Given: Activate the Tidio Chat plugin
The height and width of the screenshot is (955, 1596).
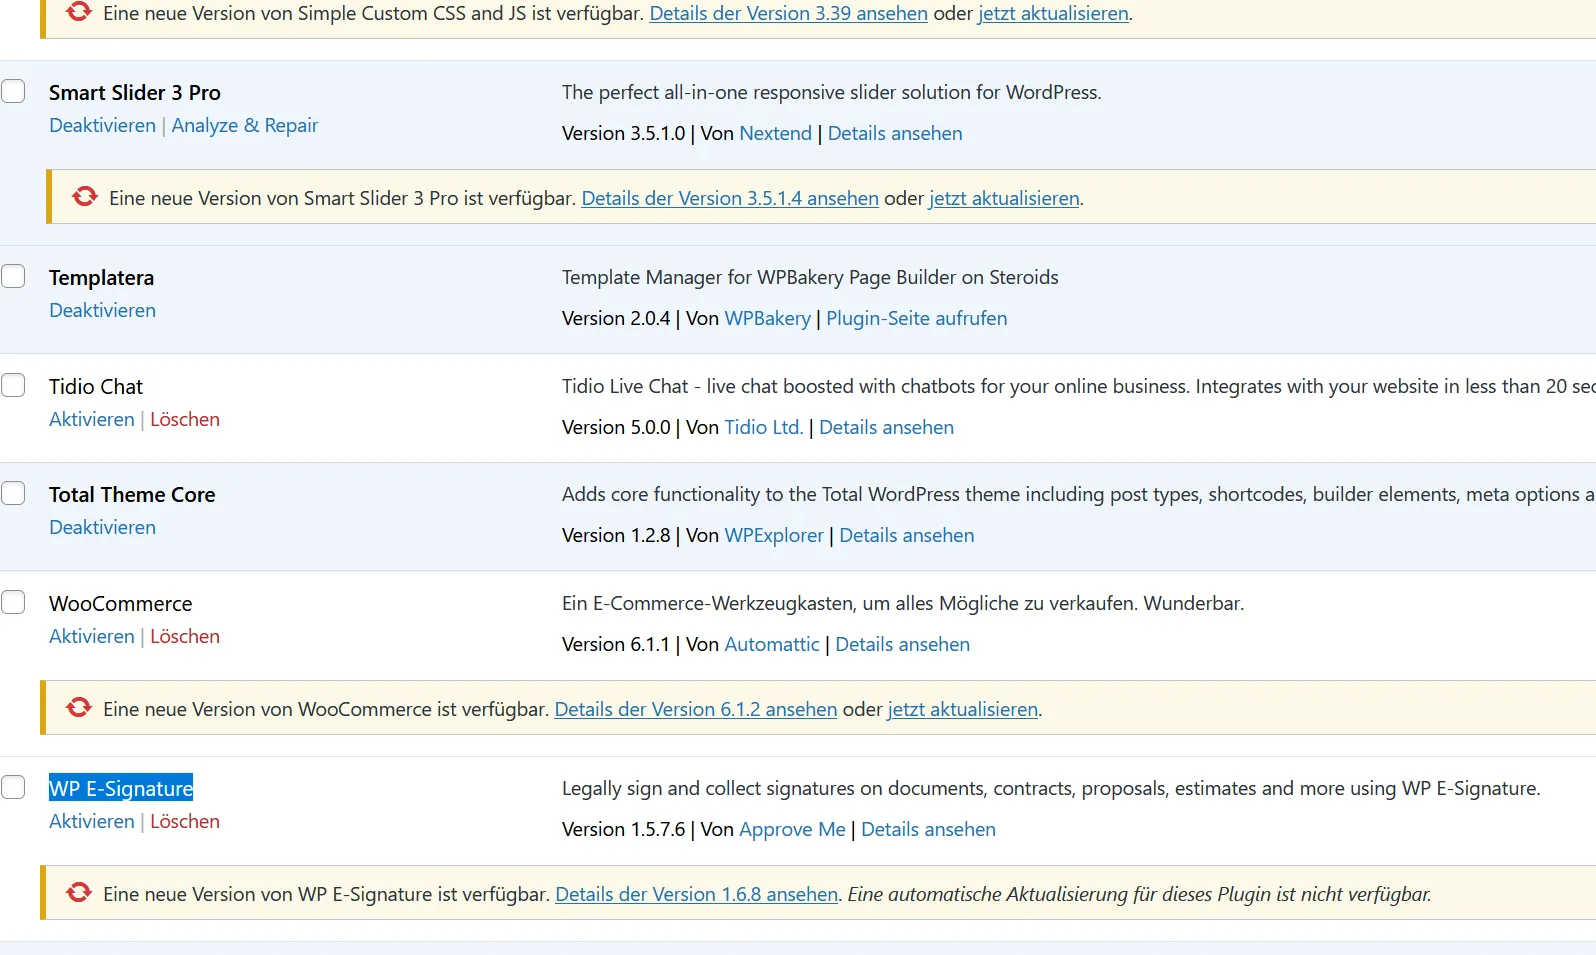Looking at the screenshot, I should 92,419.
